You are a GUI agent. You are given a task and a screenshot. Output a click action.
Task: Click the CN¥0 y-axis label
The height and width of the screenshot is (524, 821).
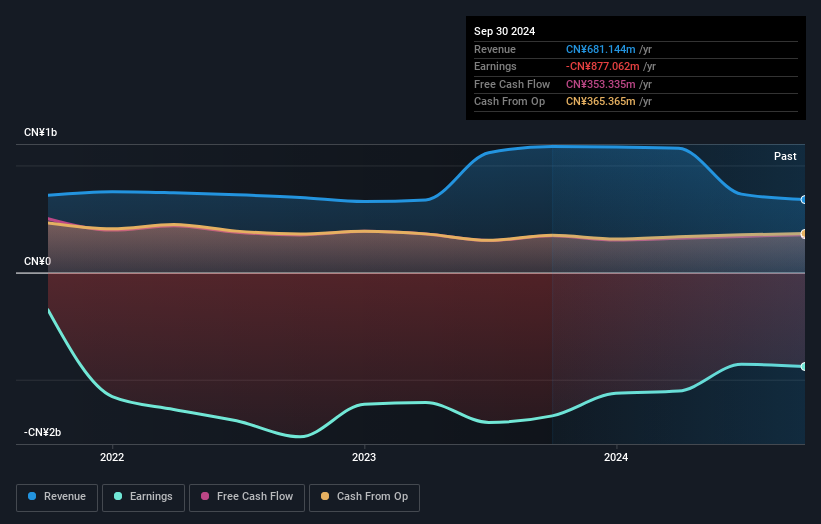(37, 261)
